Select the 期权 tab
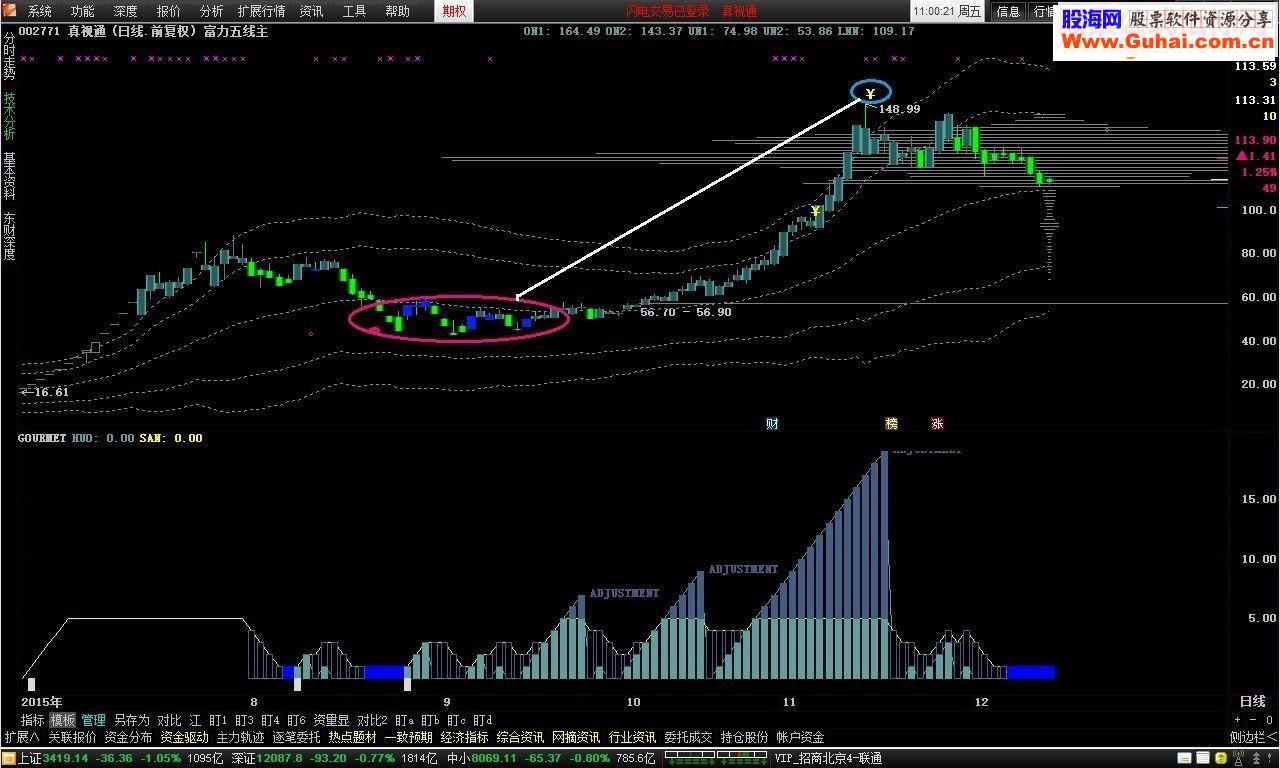Screen dimensions: 1280x768 (455, 11)
